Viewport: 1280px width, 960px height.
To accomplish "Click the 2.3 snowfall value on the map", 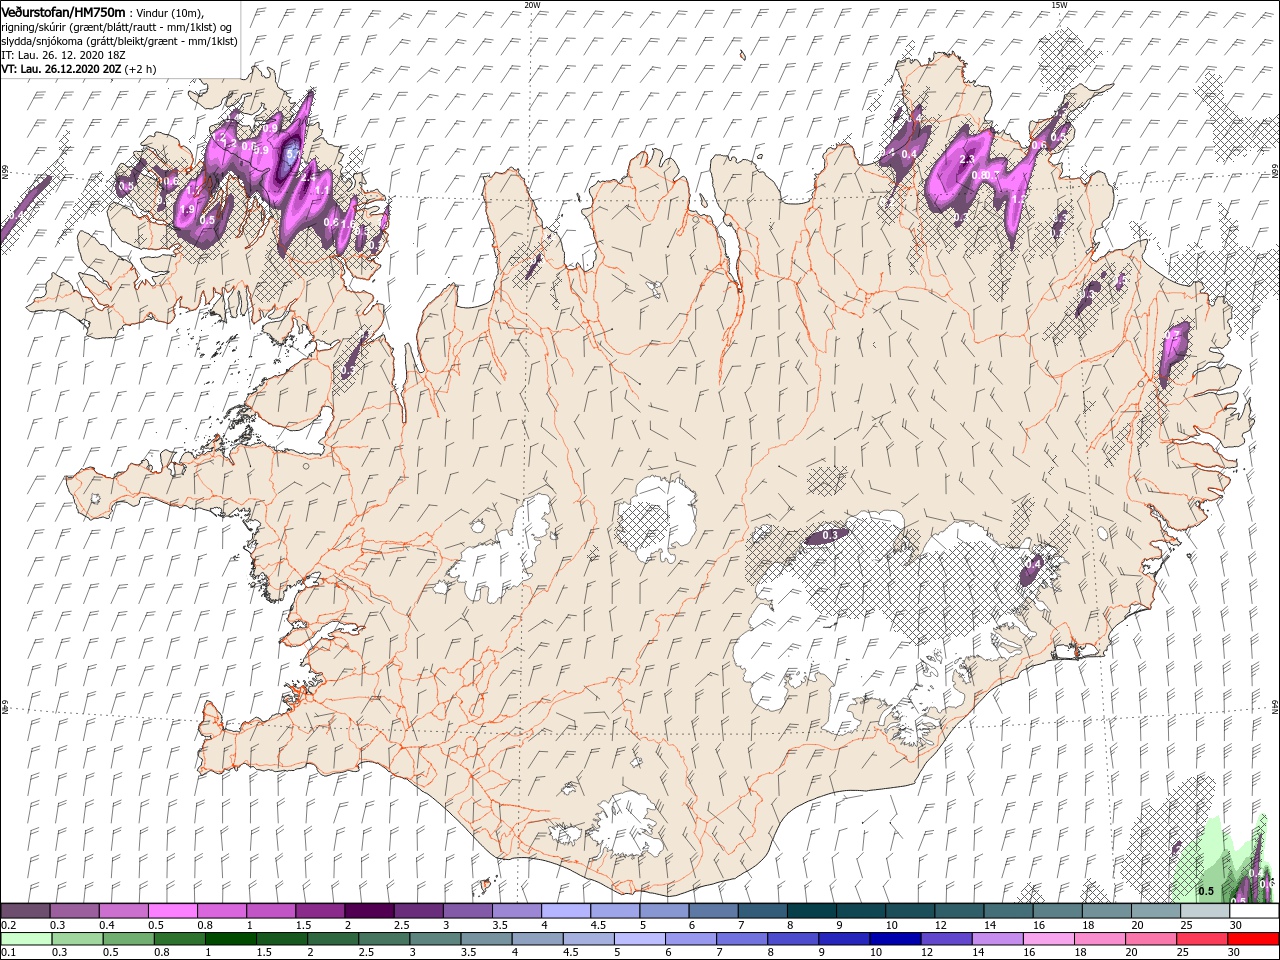I will pos(967,160).
